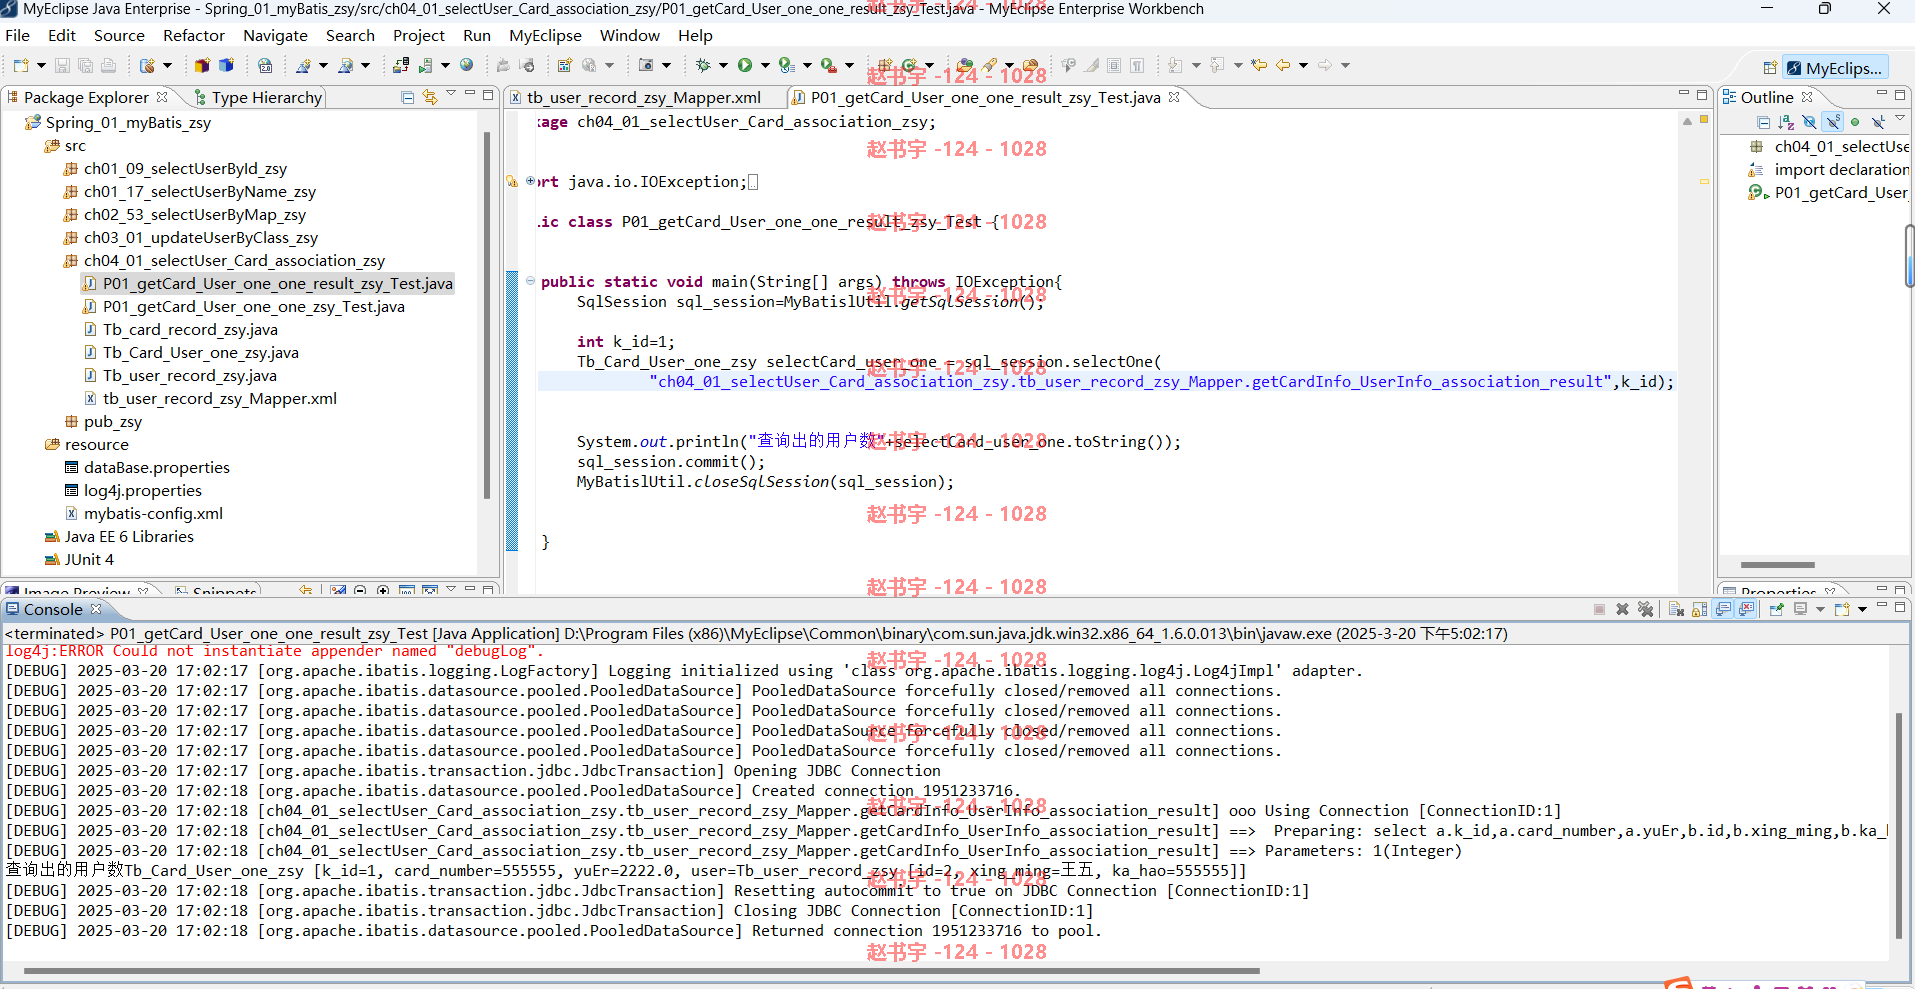Click Clear Console icon
This screenshot has width=1915, height=989.
pyautogui.click(x=1676, y=609)
